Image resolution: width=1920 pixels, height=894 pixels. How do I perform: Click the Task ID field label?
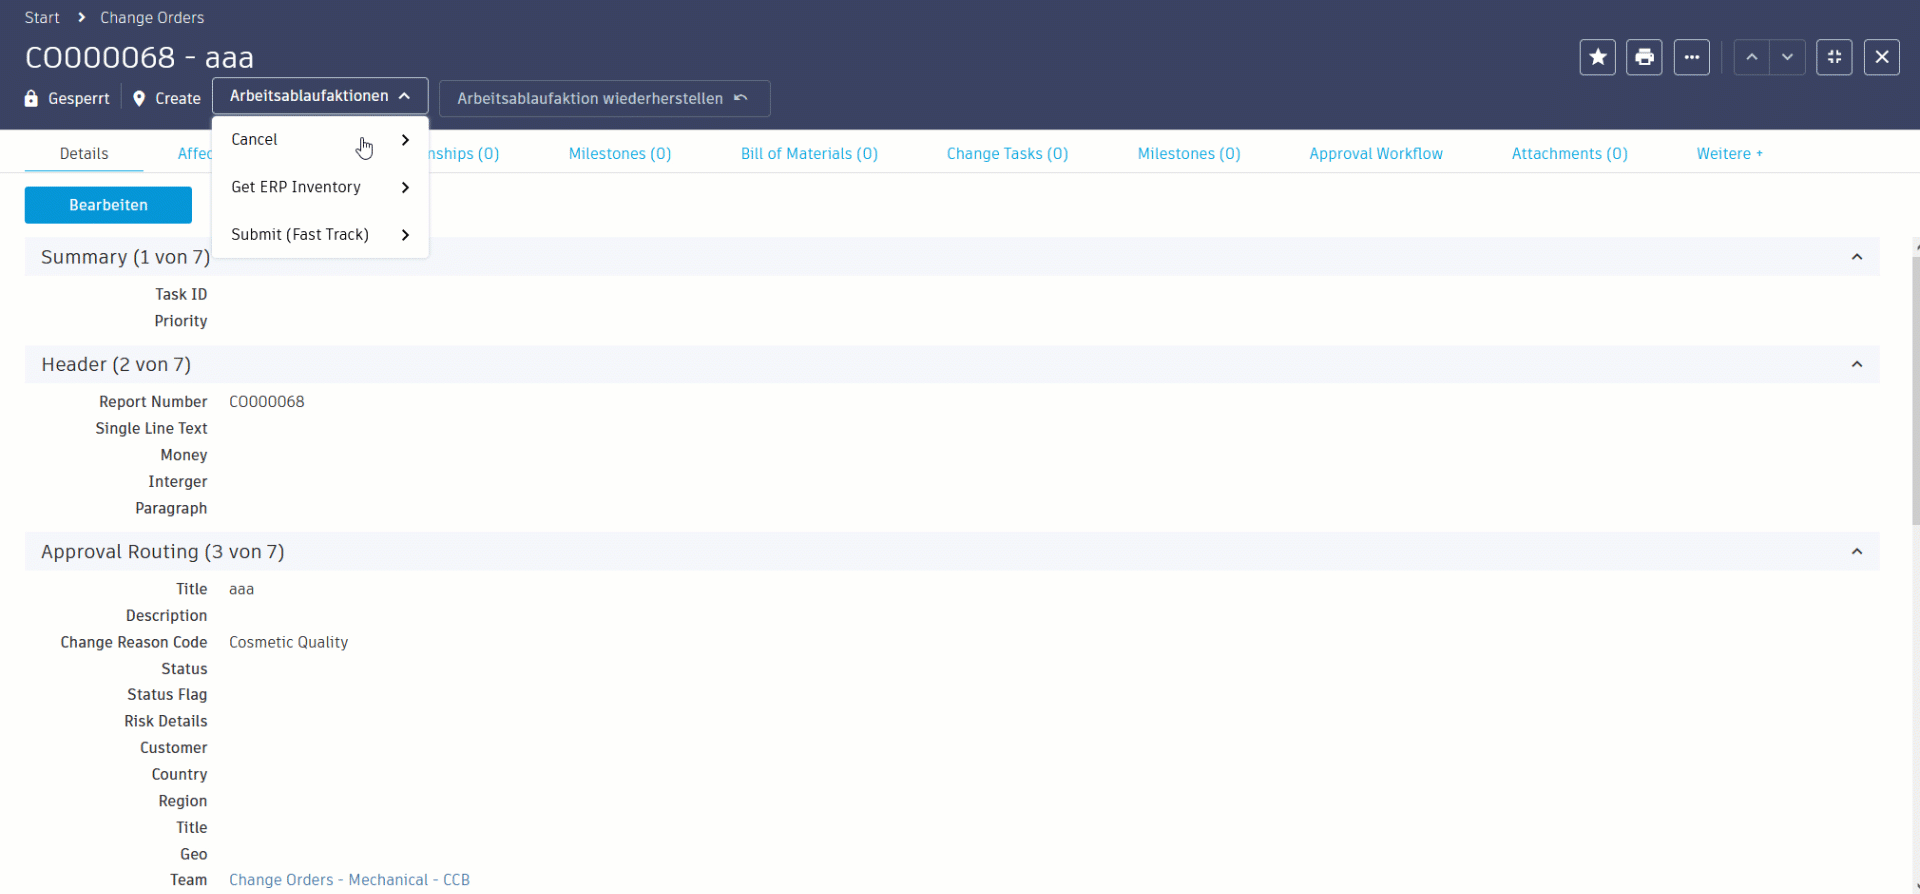[181, 294]
